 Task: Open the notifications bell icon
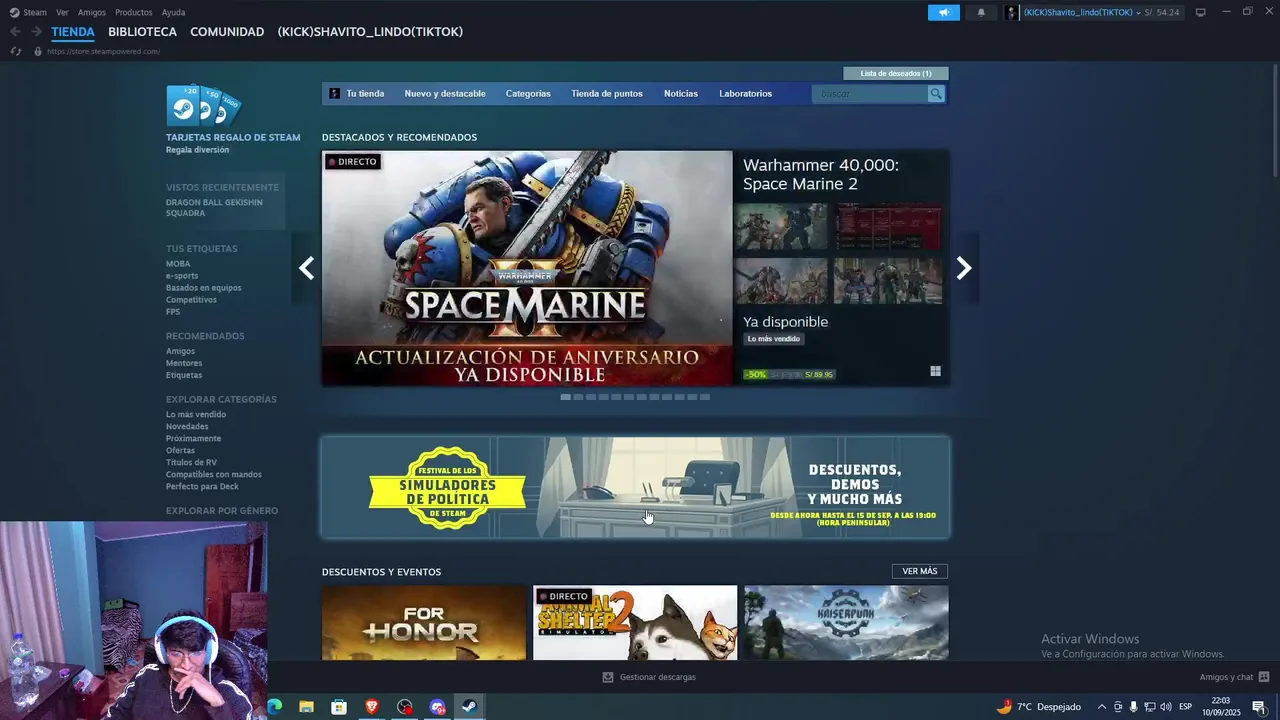coord(980,12)
